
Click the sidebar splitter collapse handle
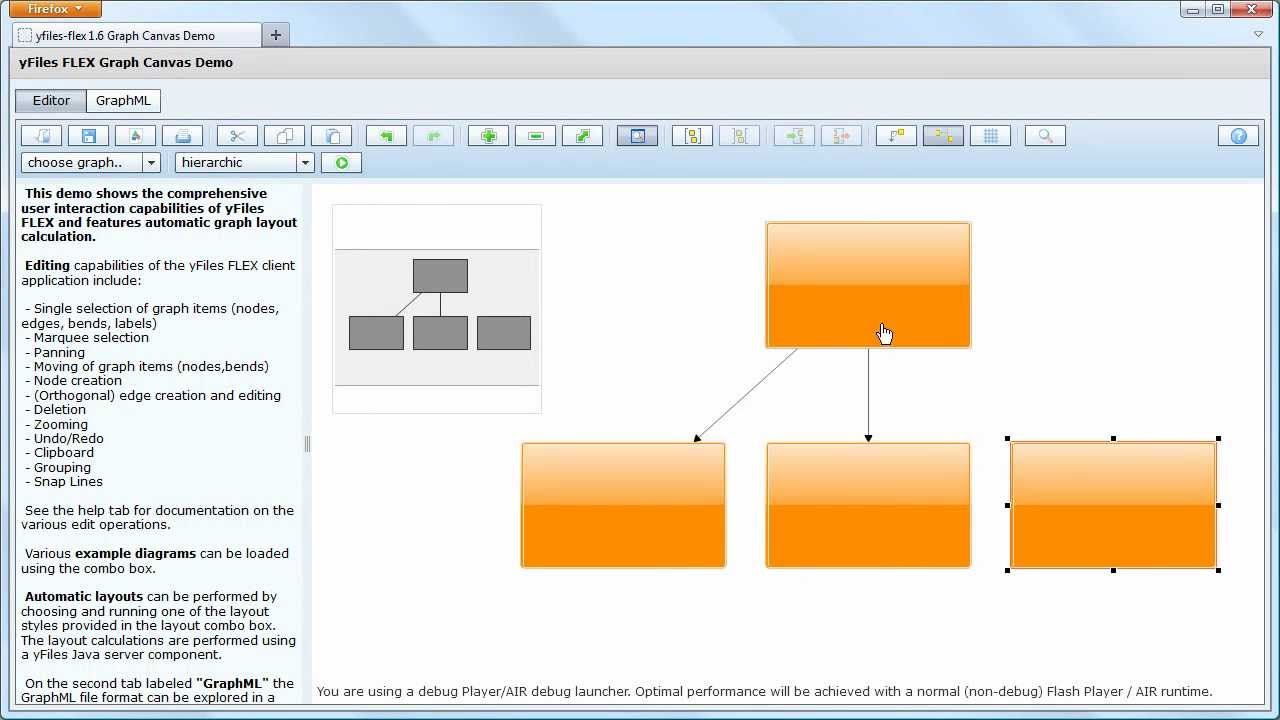[307, 444]
